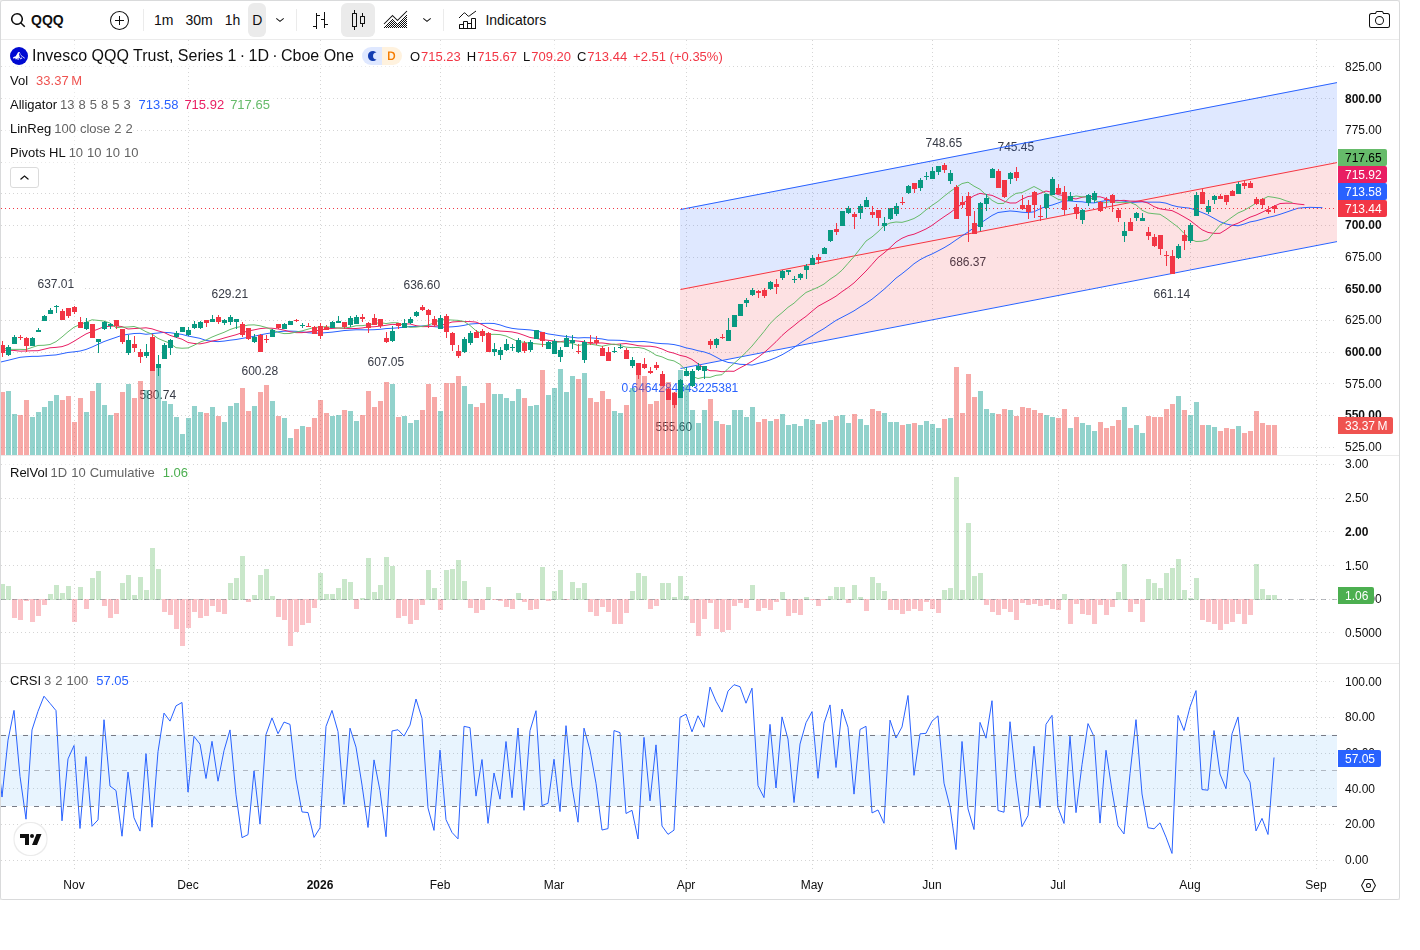Viewport: 1420px width, 950px height.
Task: Select the D daily timeframe
Action: [x=257, y=20]
